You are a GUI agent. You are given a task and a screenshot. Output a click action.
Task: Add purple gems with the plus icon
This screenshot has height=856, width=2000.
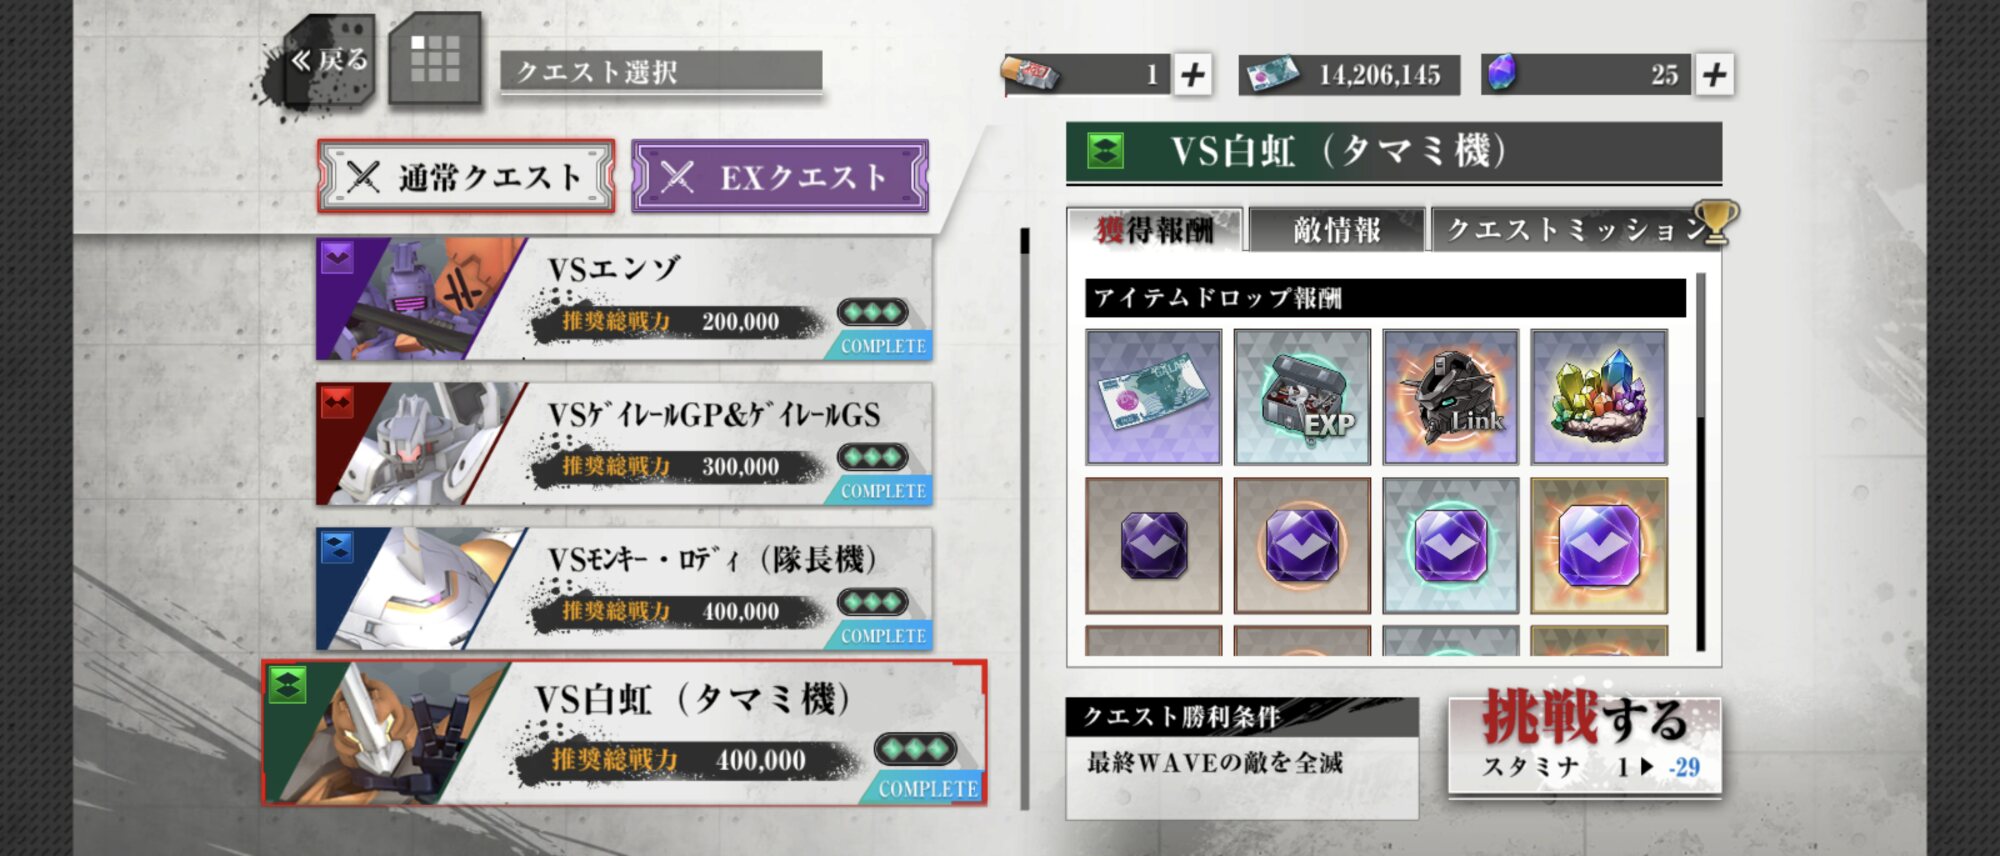pos(1714,75)
